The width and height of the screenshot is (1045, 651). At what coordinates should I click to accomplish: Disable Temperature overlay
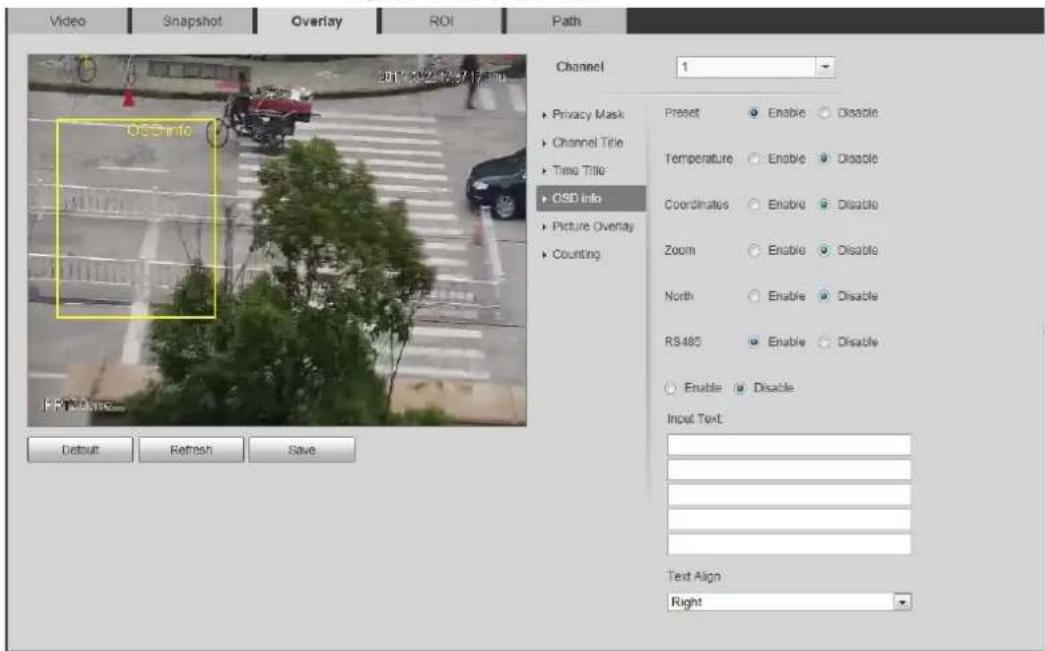pyautogui.click(x=824, y=159)
